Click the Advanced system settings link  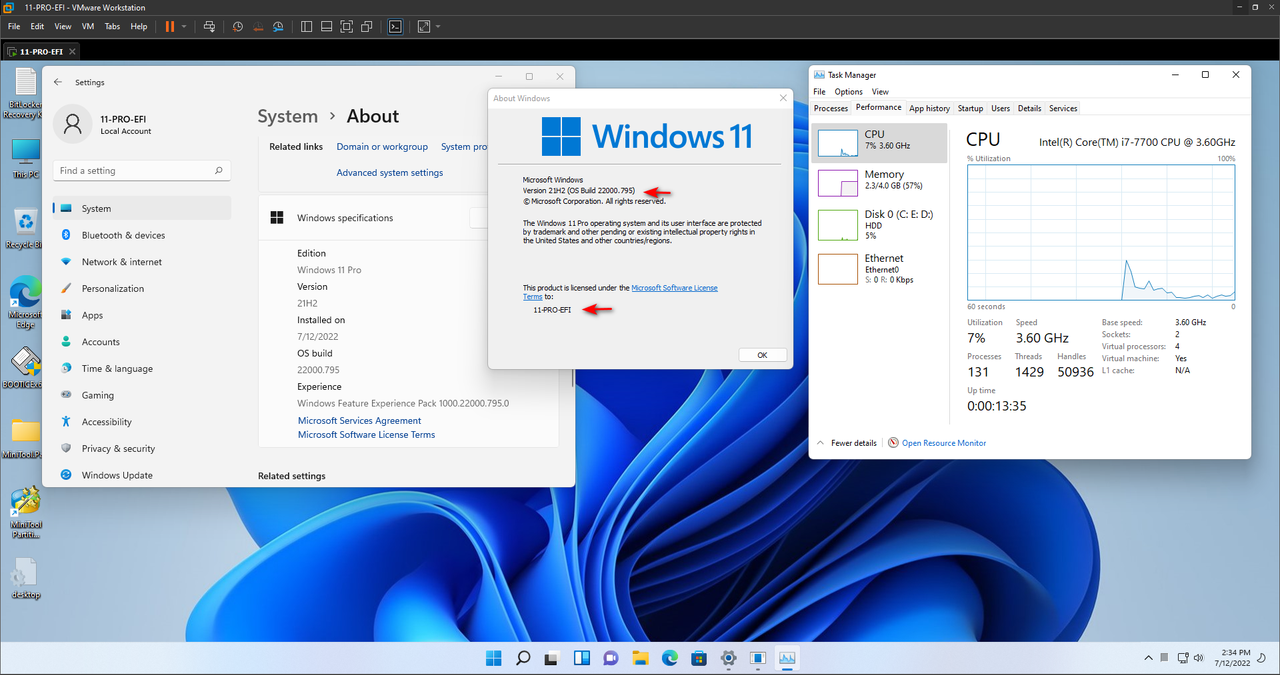[389, 173]
